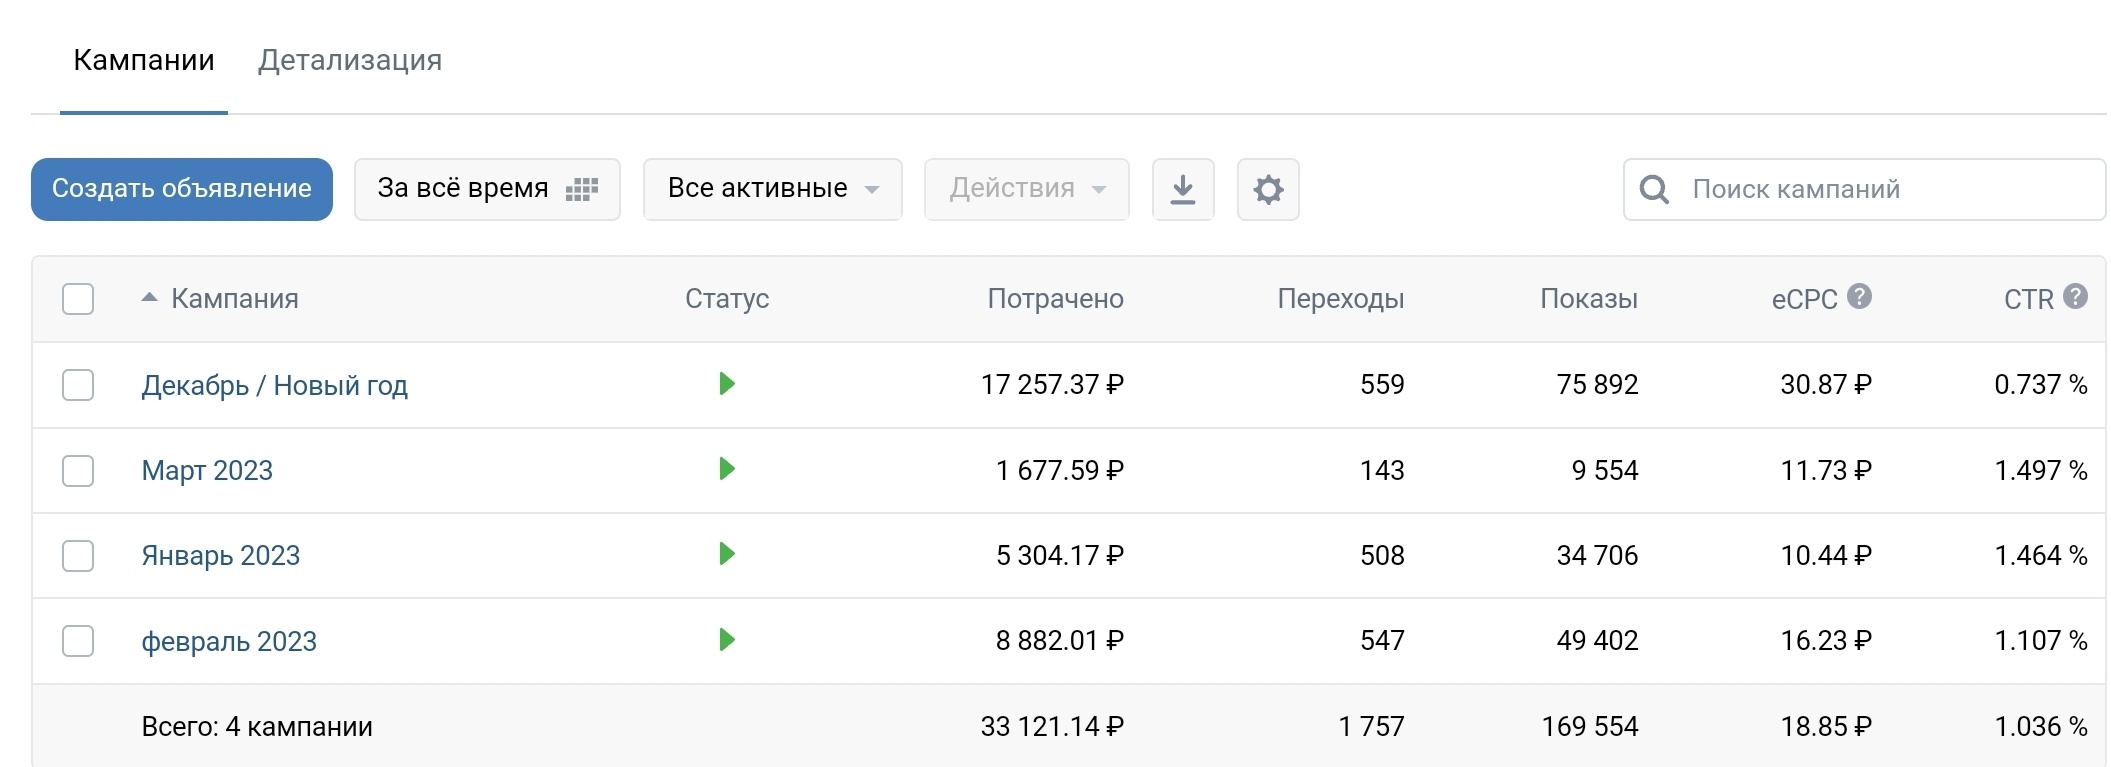2111x767 pixels.
Task: Click status play icon for Январь 2023
Action: 727,554
